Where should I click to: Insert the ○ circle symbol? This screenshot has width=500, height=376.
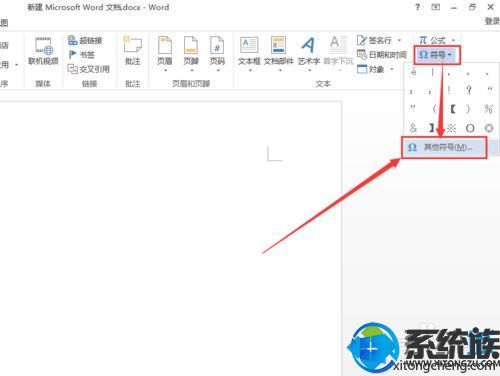470,128
